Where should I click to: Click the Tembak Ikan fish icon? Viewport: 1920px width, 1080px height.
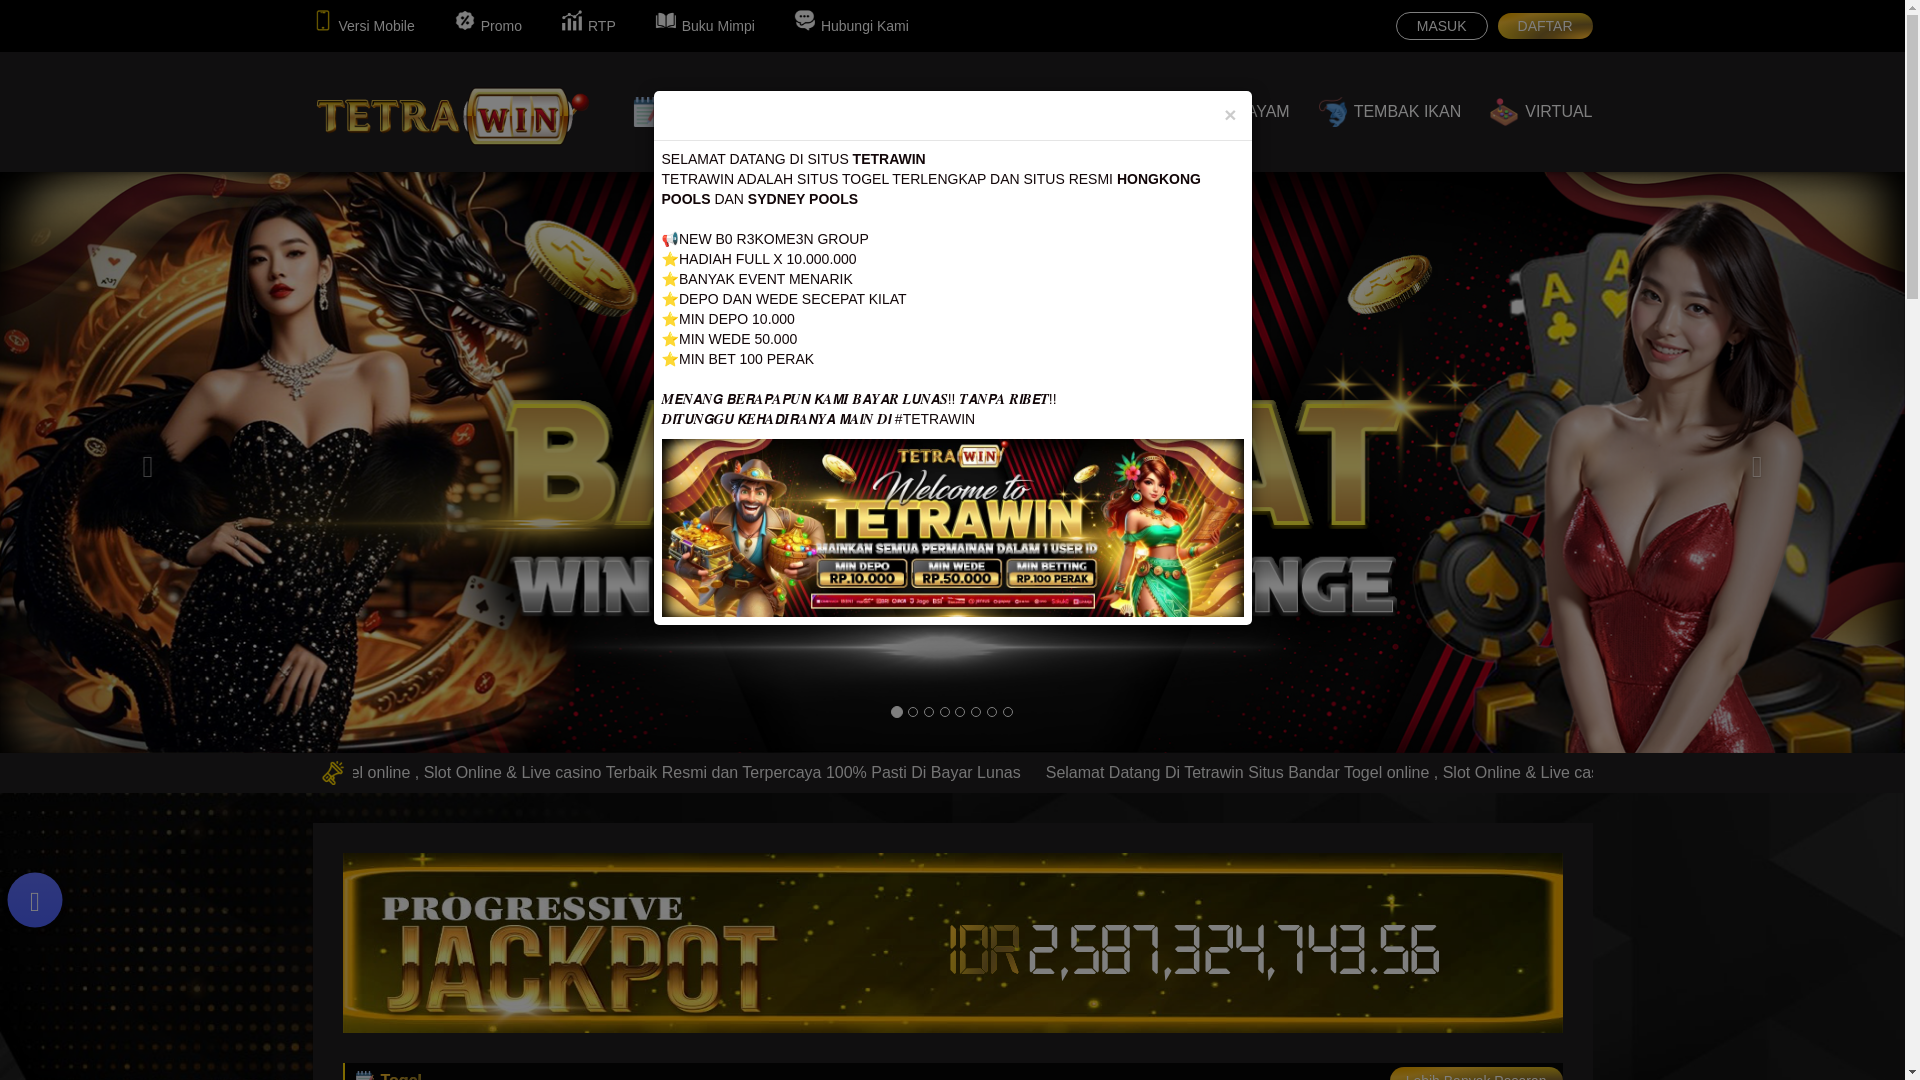point(1332,112)
